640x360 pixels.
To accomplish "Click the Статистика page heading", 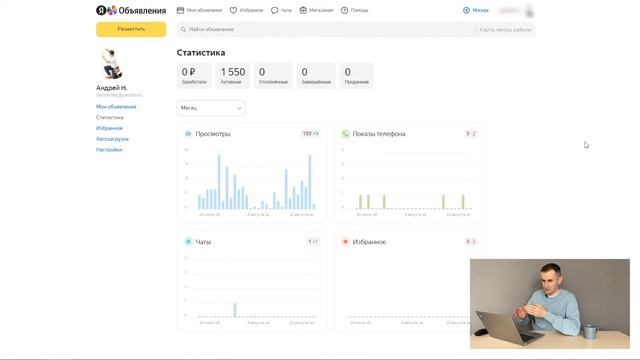I will tap(201, 53).
